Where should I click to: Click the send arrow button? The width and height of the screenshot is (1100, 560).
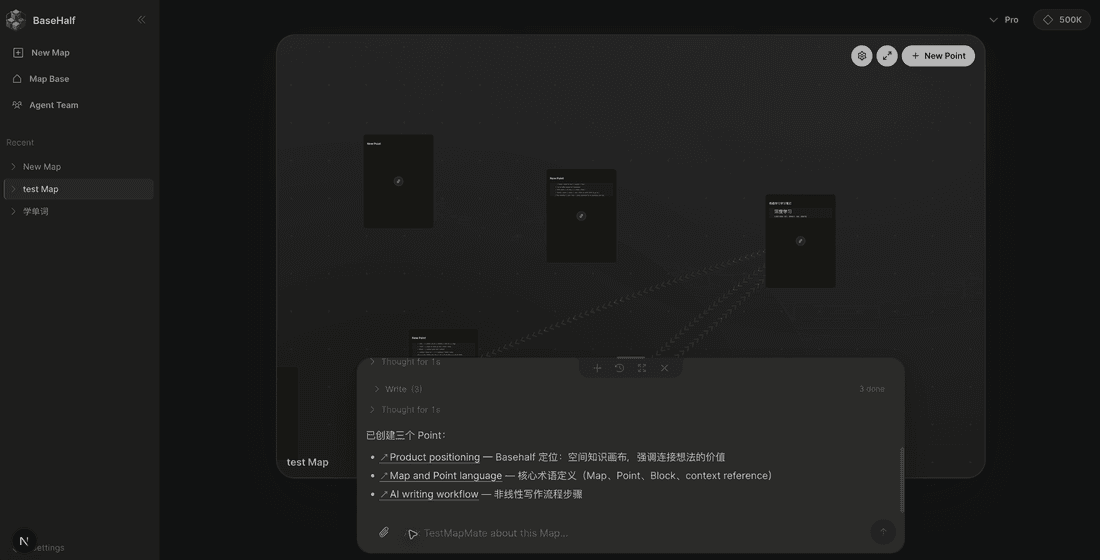point(883,532)
